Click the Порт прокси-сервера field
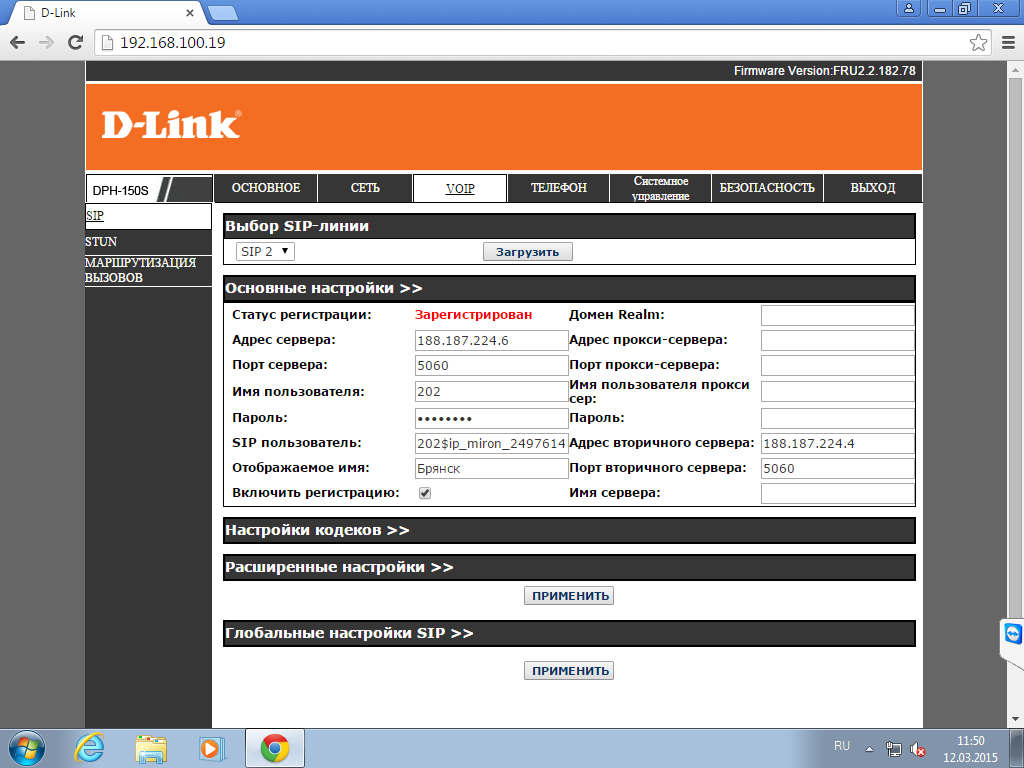 point(837,365)
